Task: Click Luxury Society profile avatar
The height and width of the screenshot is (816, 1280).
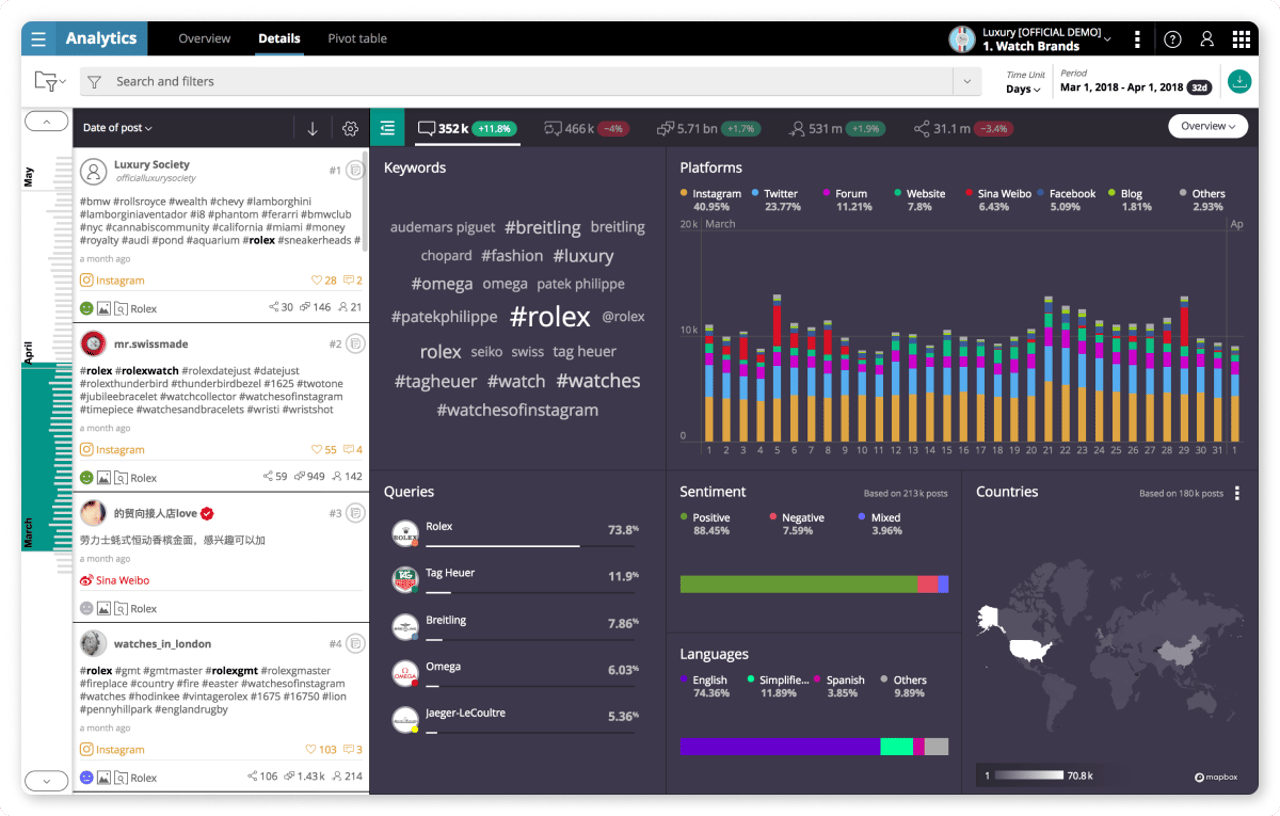Action: click(x=94, y=171)
